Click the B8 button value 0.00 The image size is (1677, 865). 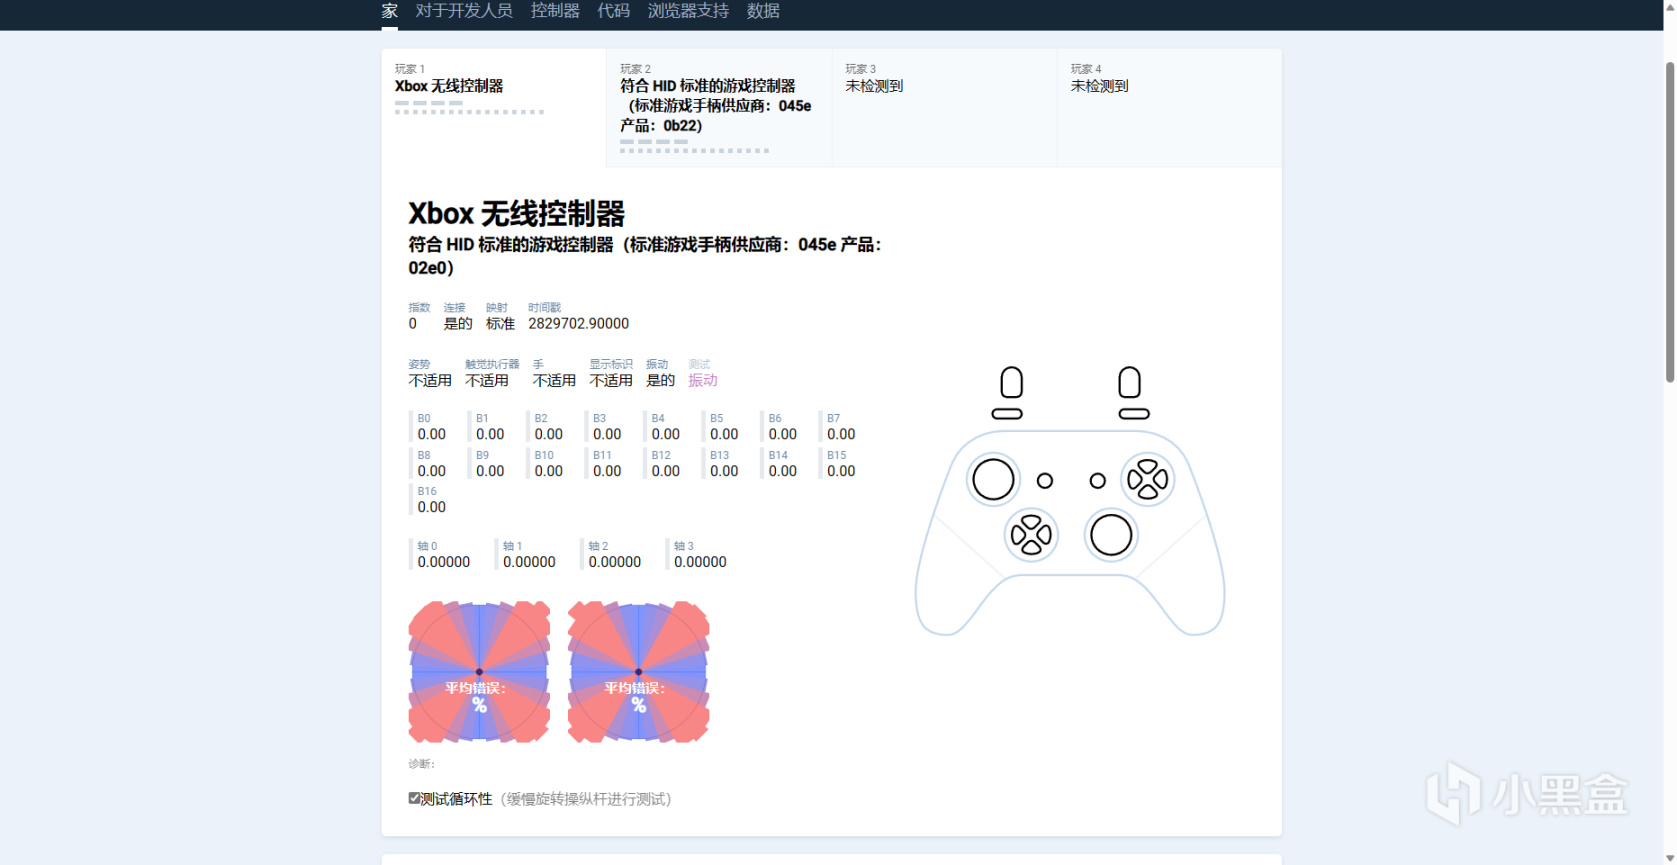pyautogui.click(x=432, y=471)
